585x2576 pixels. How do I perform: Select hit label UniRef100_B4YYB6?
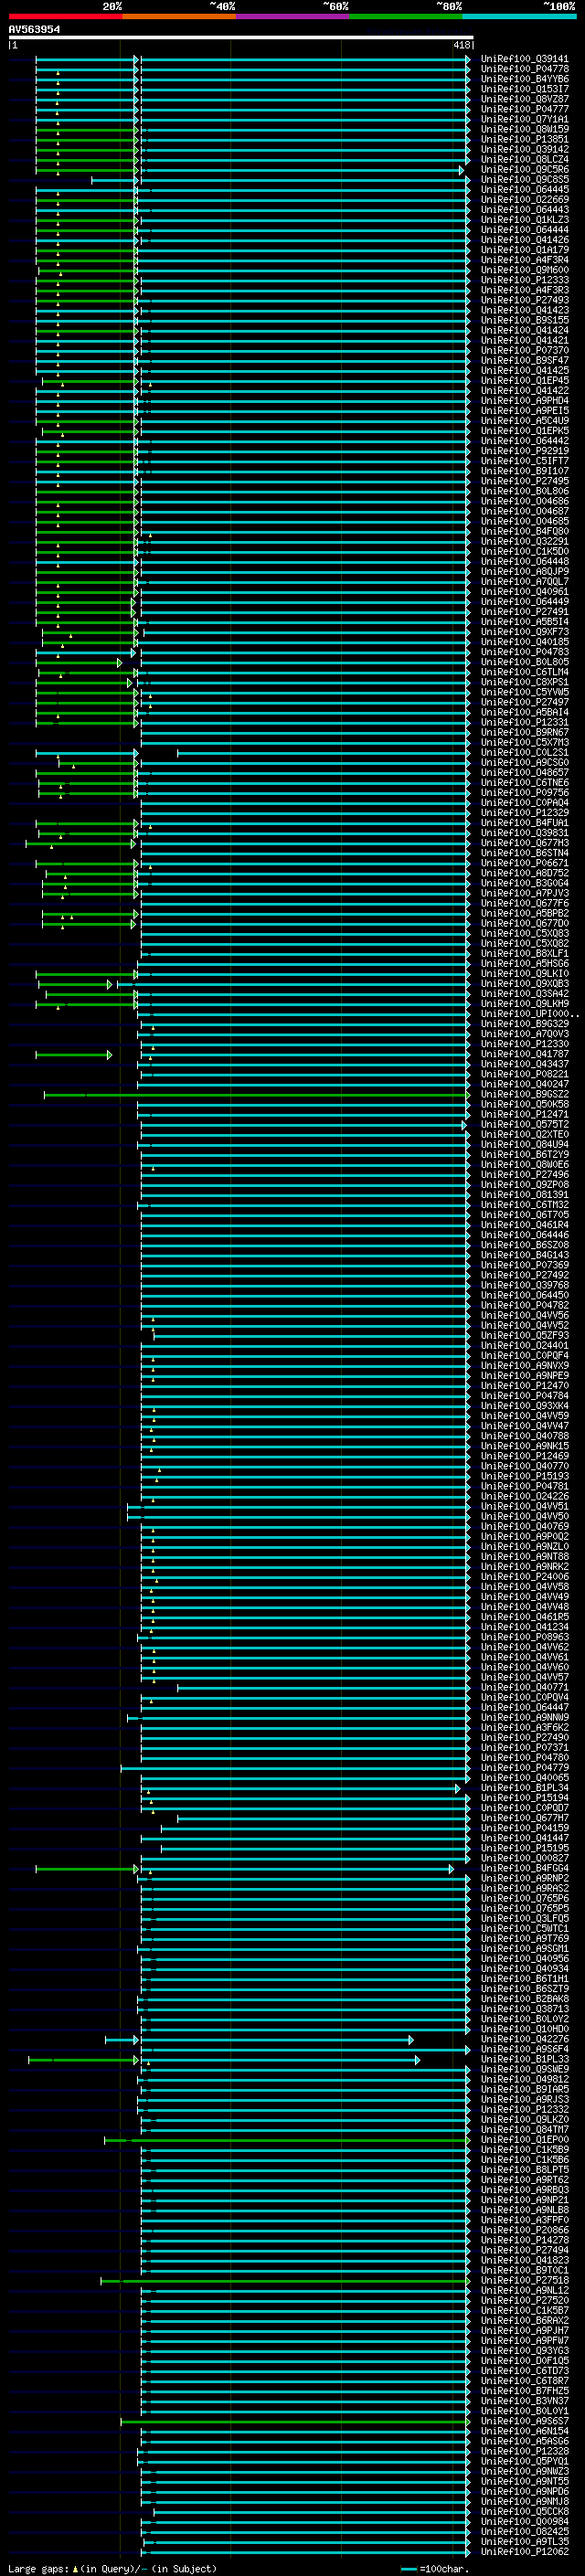525,79
